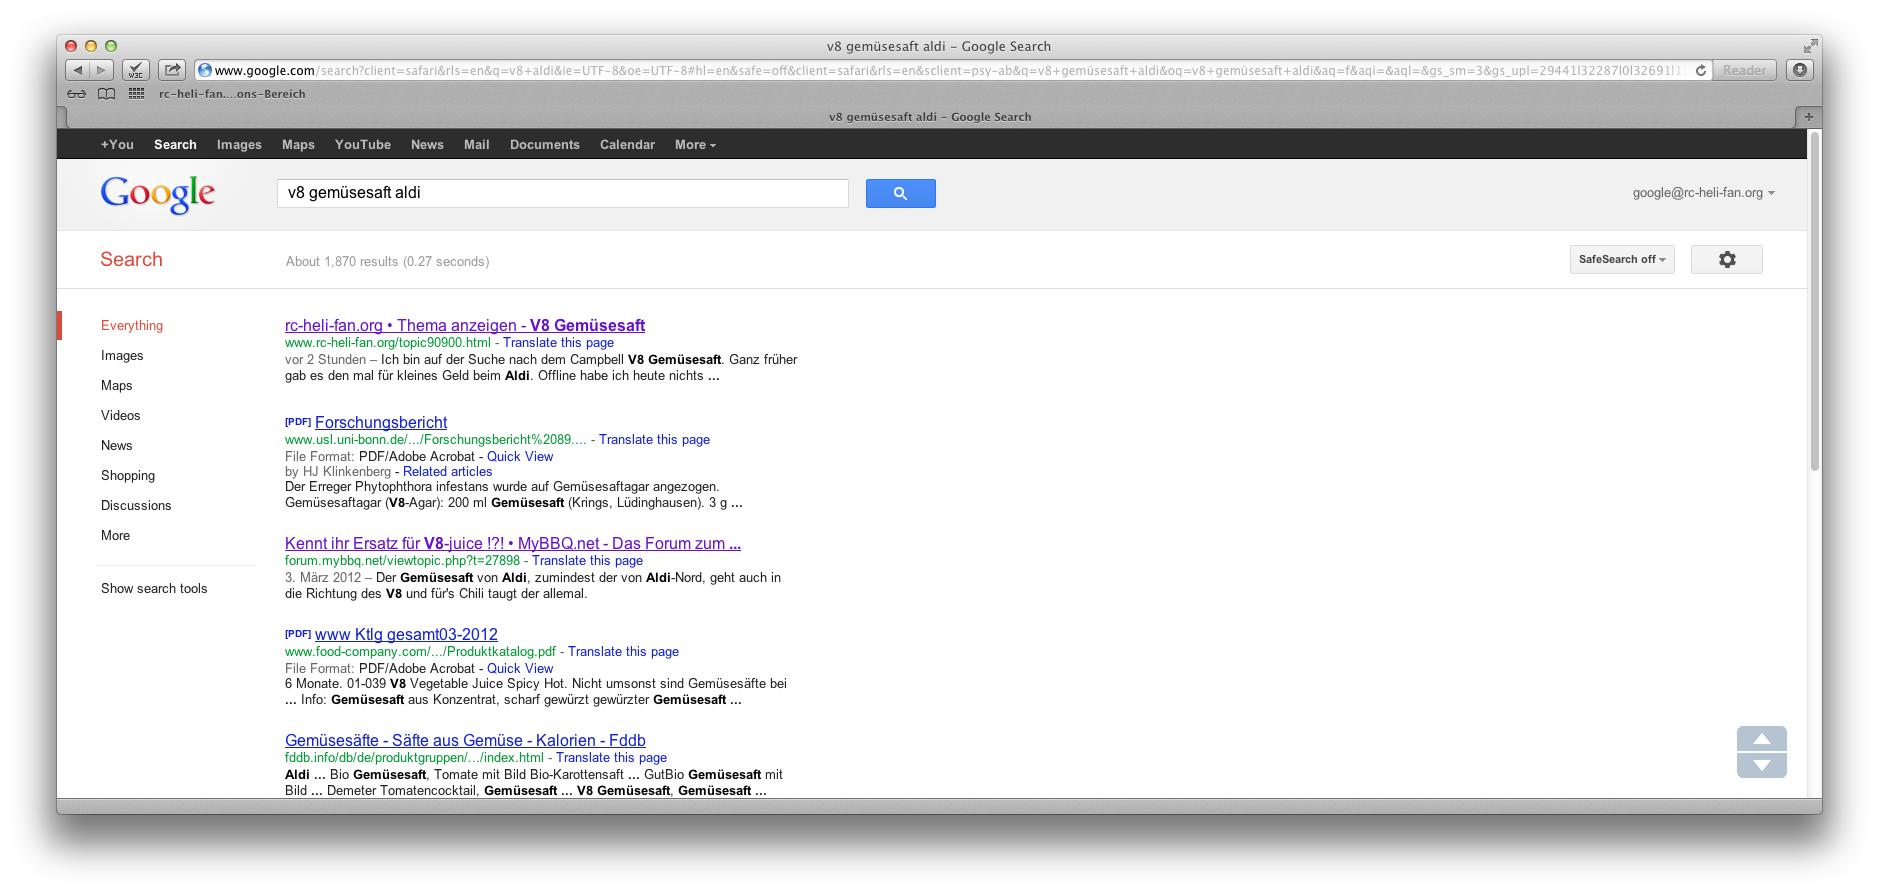Click the blue magnifier search button
Screen dimensions: 1879x893
tap(900, 193)
